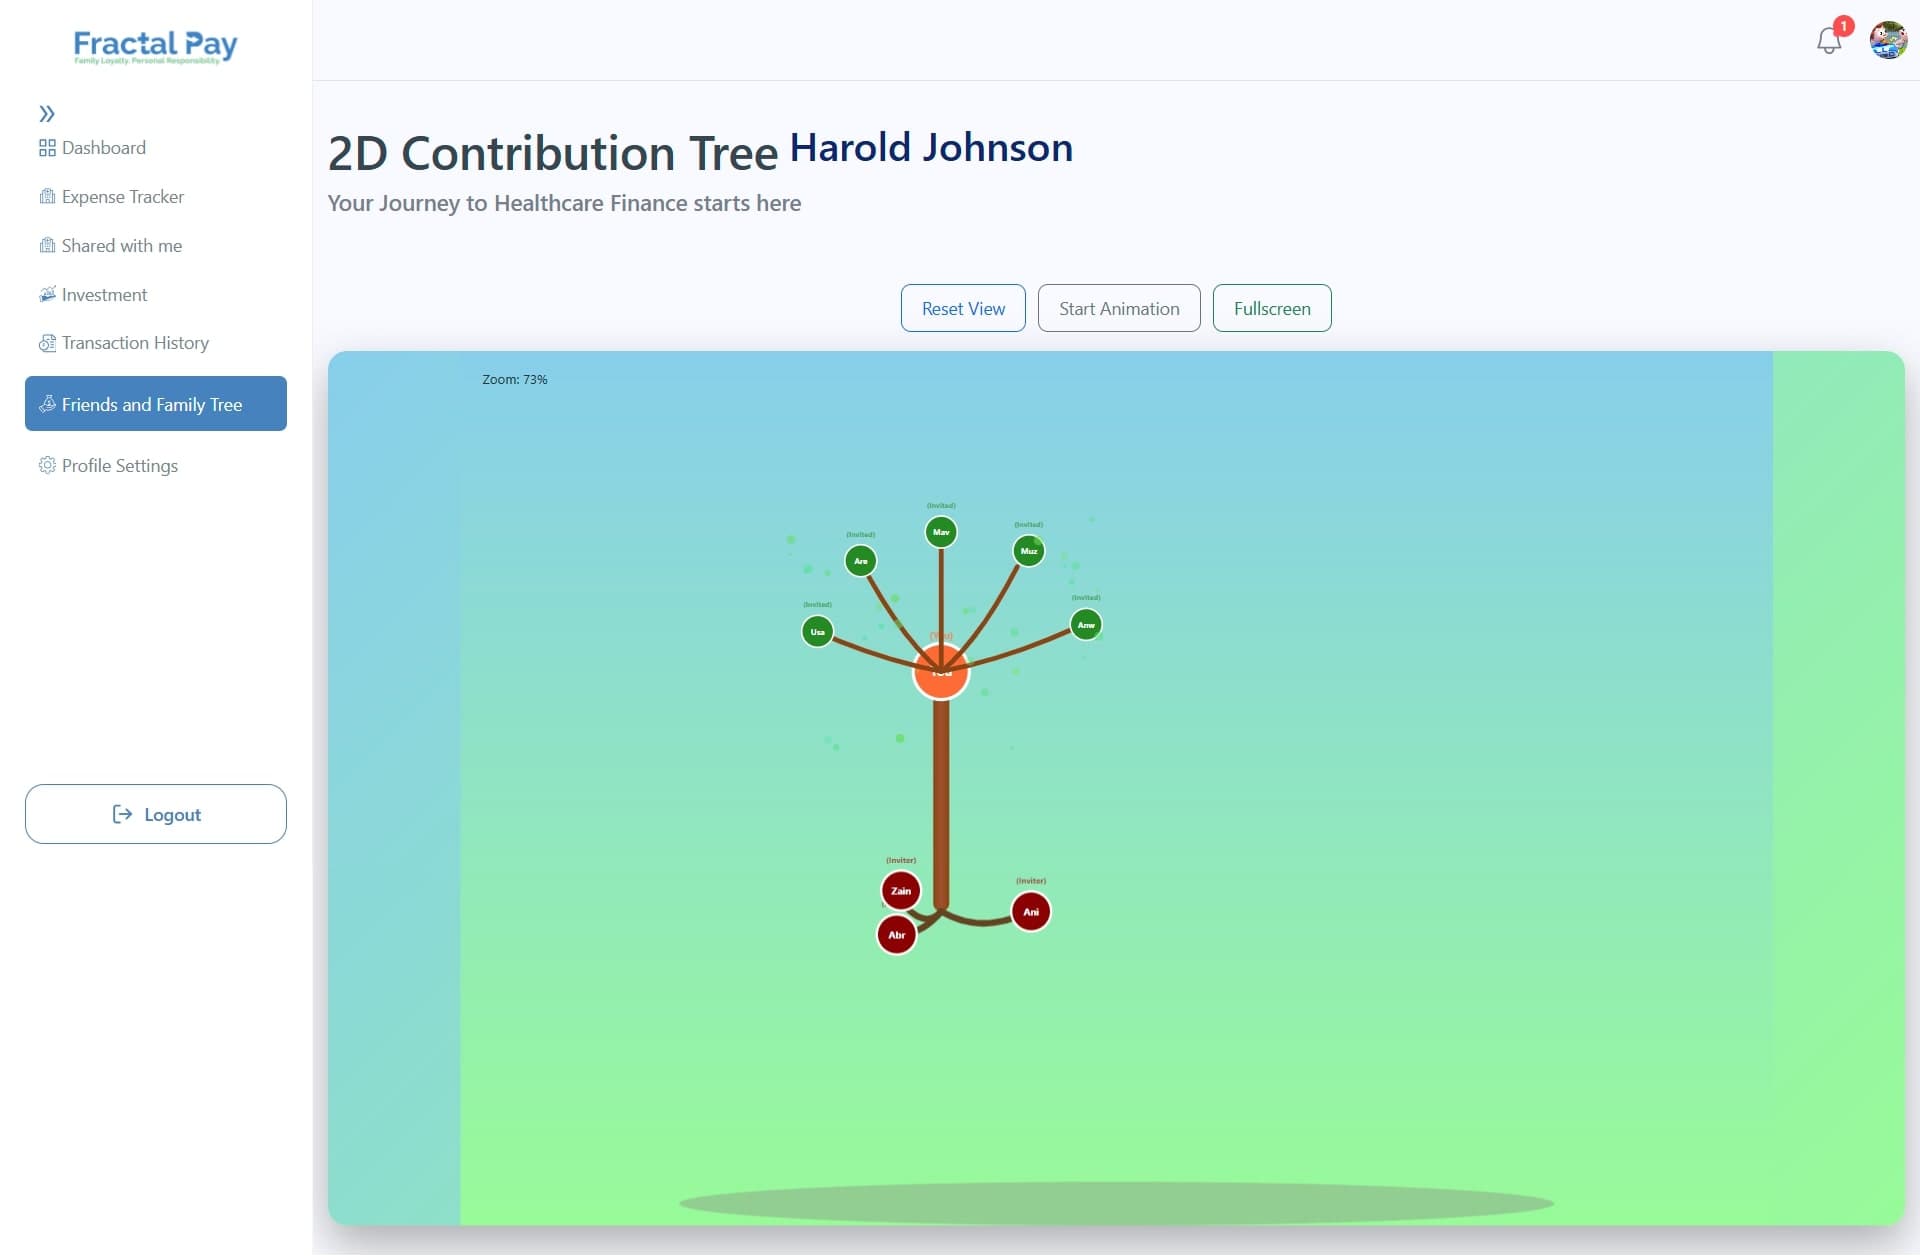Enter Fullscreen mode for tree

(1271, 309)
